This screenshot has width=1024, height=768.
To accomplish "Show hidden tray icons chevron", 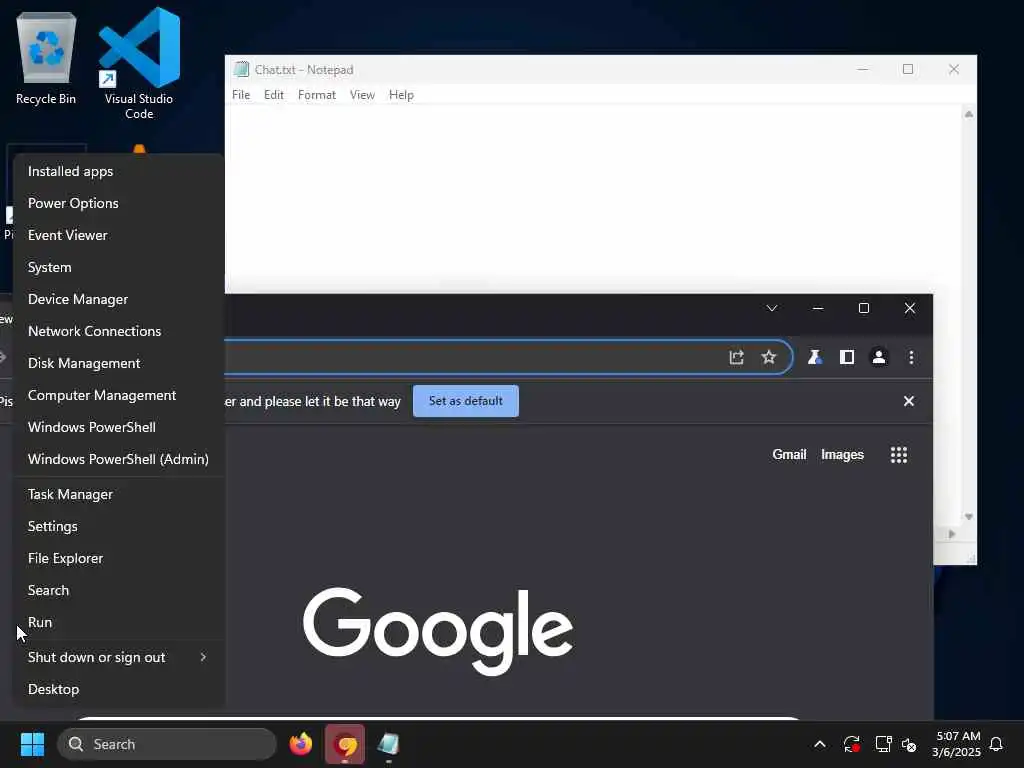I will click(820, 744).
